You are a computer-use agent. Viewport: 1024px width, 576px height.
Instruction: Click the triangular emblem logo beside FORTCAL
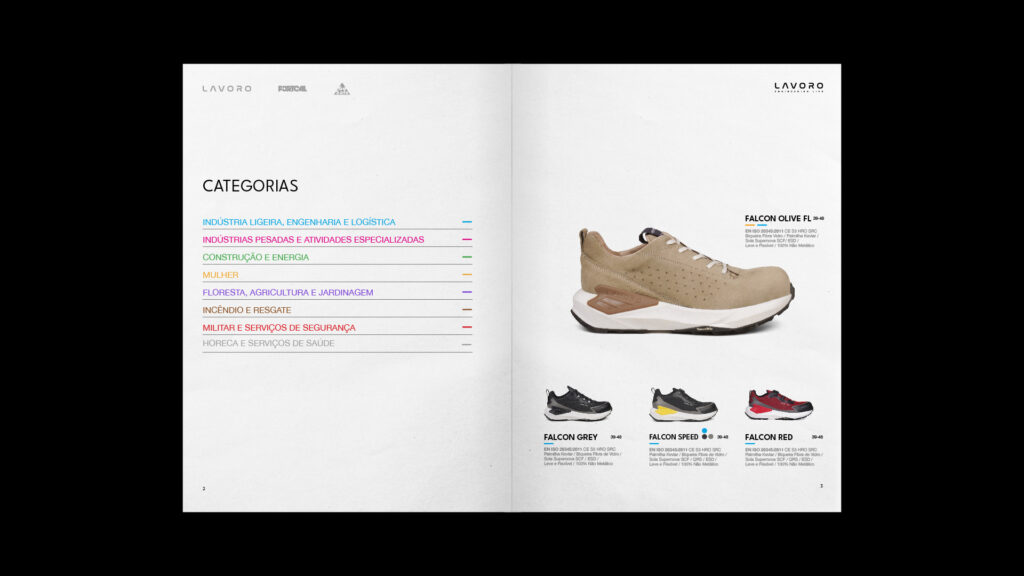(341, 89)
